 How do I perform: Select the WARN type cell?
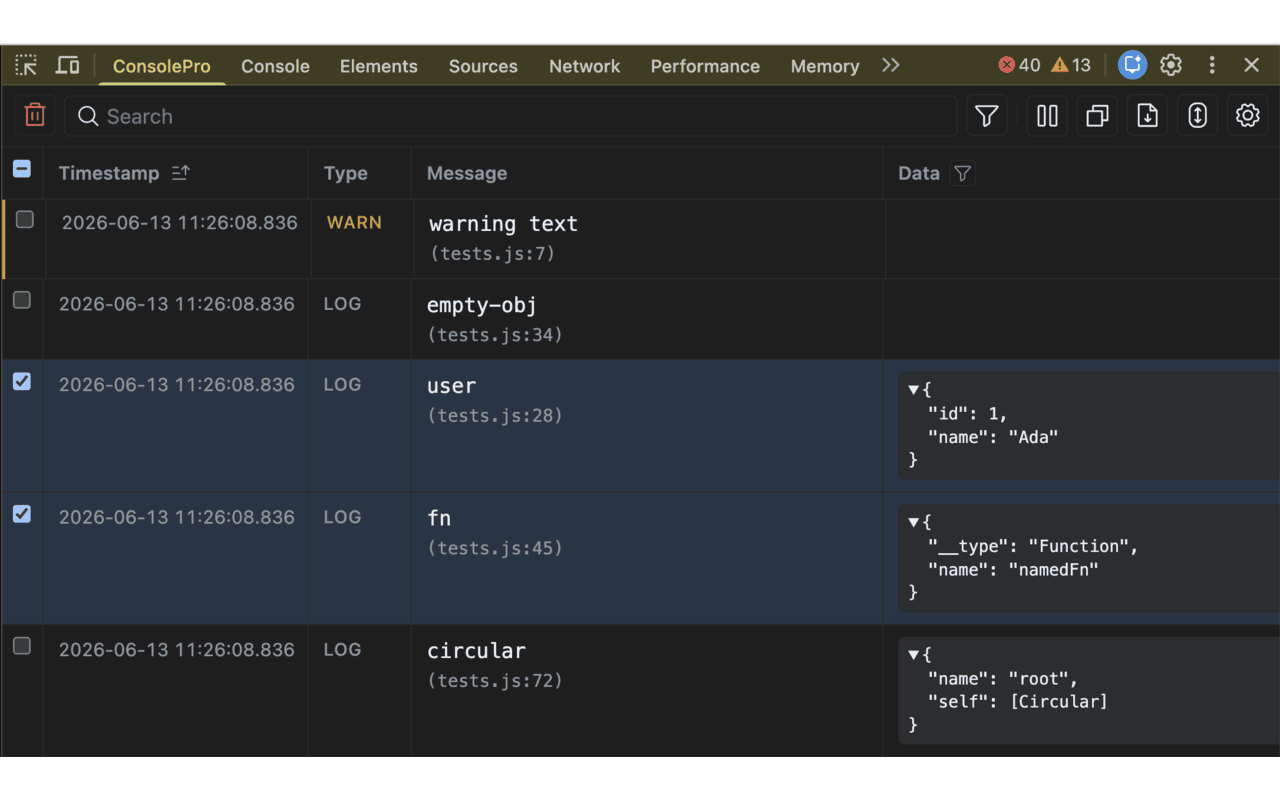tap(354, 222)
